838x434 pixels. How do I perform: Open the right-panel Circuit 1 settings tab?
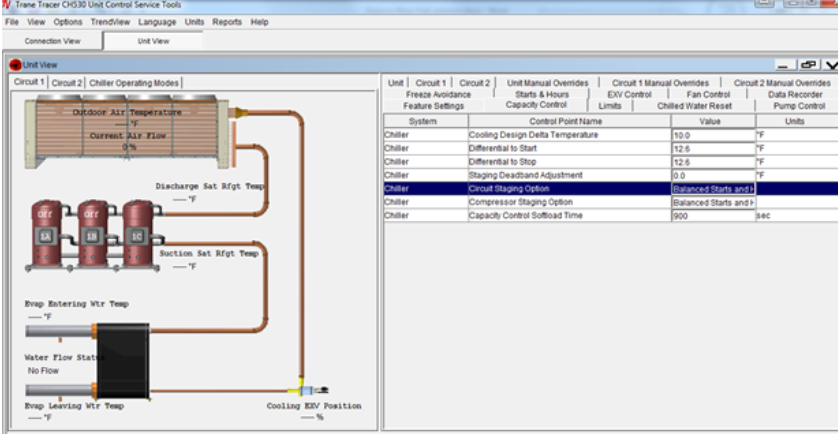click(x=431, y=83)
